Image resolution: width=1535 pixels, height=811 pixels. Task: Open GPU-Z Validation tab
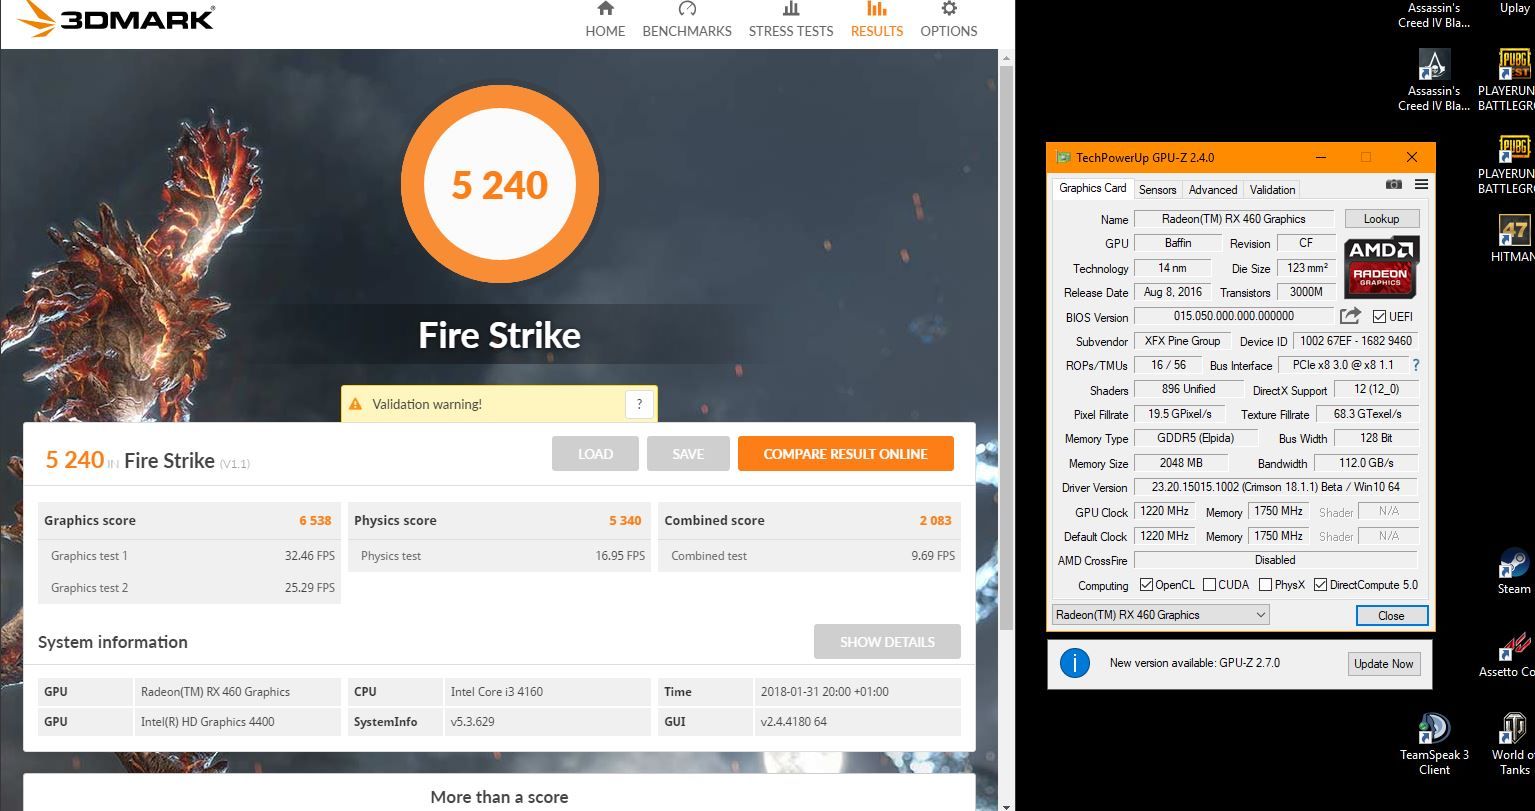[1272, 189]
